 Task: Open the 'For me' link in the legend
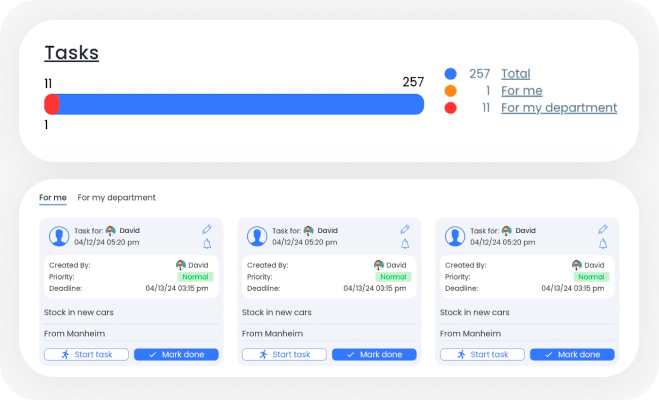[x=522, y=91]
